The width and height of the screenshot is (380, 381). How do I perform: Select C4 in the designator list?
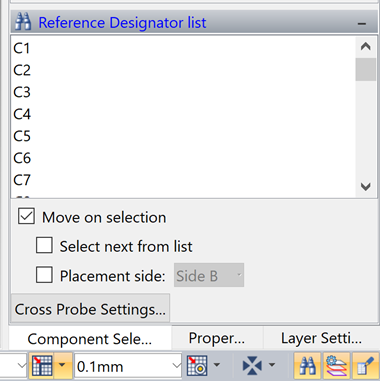pyautogui.click(x=22, y=114)
